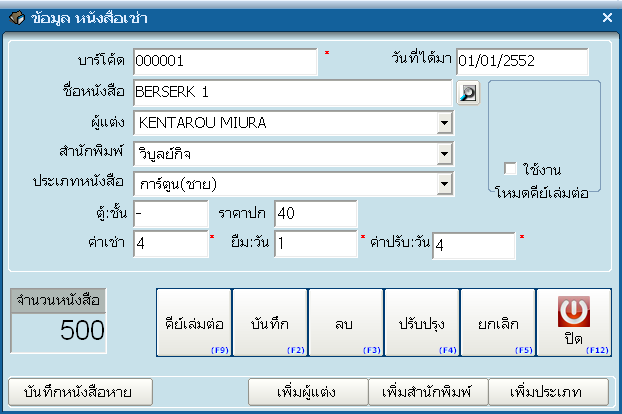The height and width of the screenshot is (414, 622).
Task: Click the บันทึก (F2) save button
Action: tap(270, 323)
